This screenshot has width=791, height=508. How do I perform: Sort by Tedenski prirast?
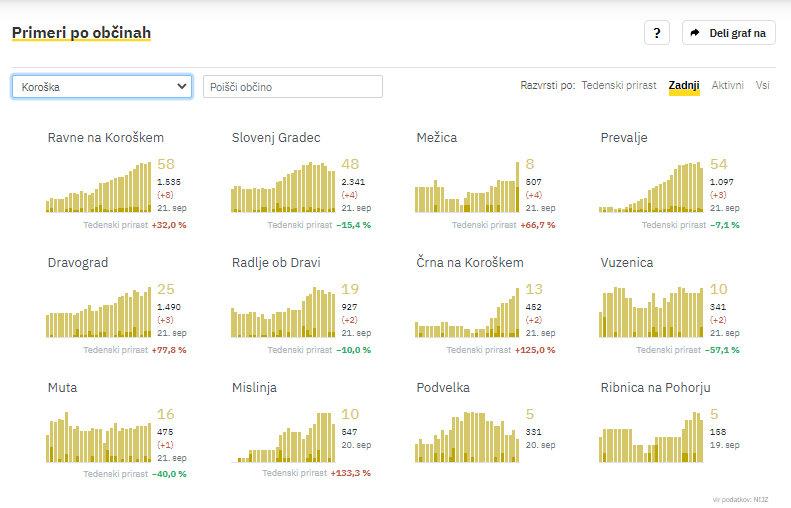tap(619, 86)
